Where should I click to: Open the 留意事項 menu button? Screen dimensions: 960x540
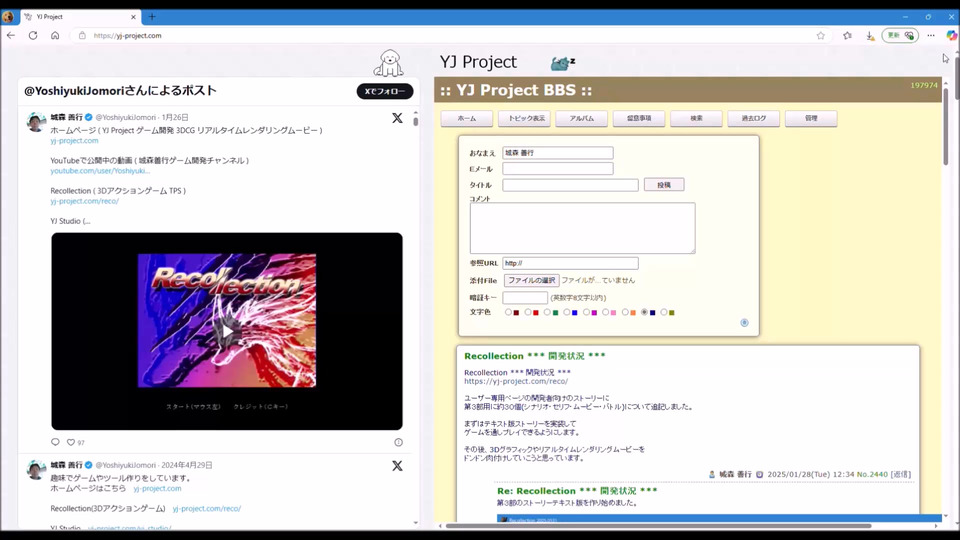(639, 118)
